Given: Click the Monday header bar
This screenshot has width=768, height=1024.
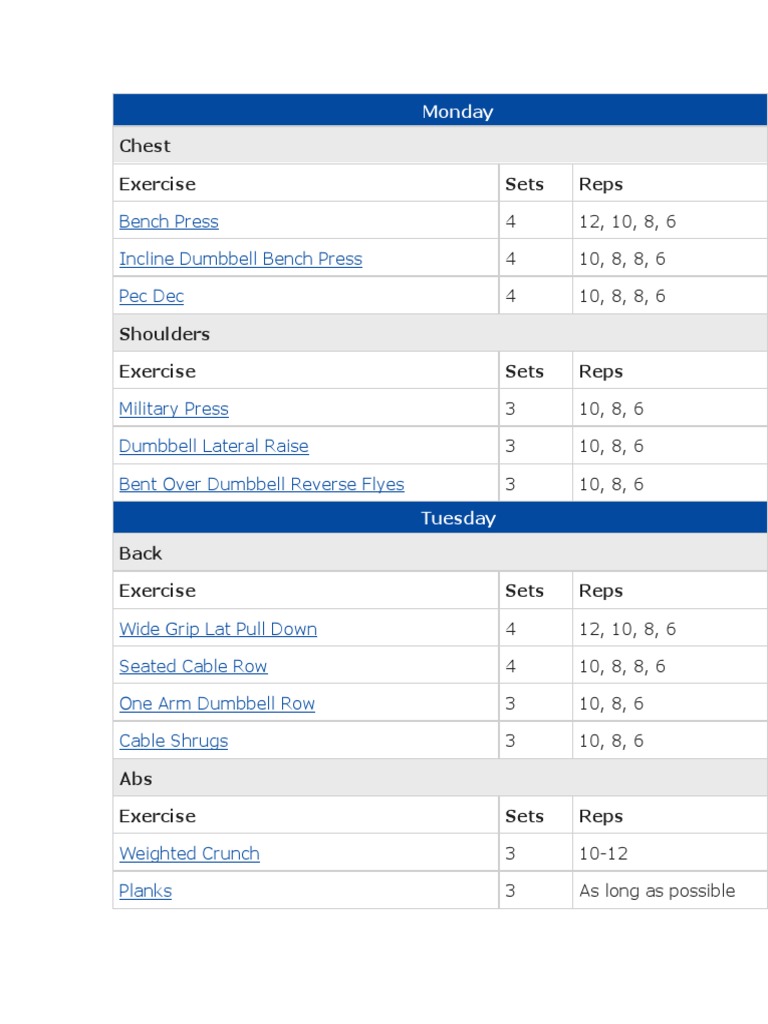Looking at the screenshot, I should (x=440, y=111).
